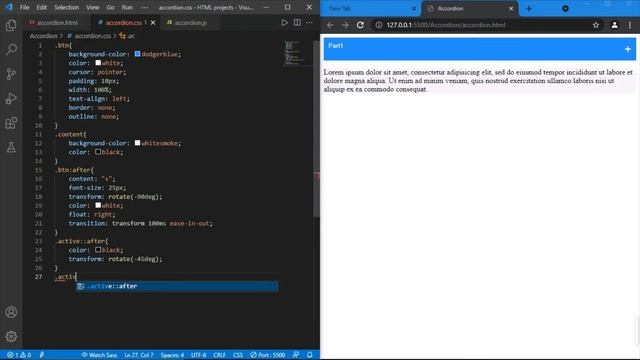Bookmark this page with the star icon
This screenshot has height=360, width=640.
pyautogui.click(x=596, y=25)
